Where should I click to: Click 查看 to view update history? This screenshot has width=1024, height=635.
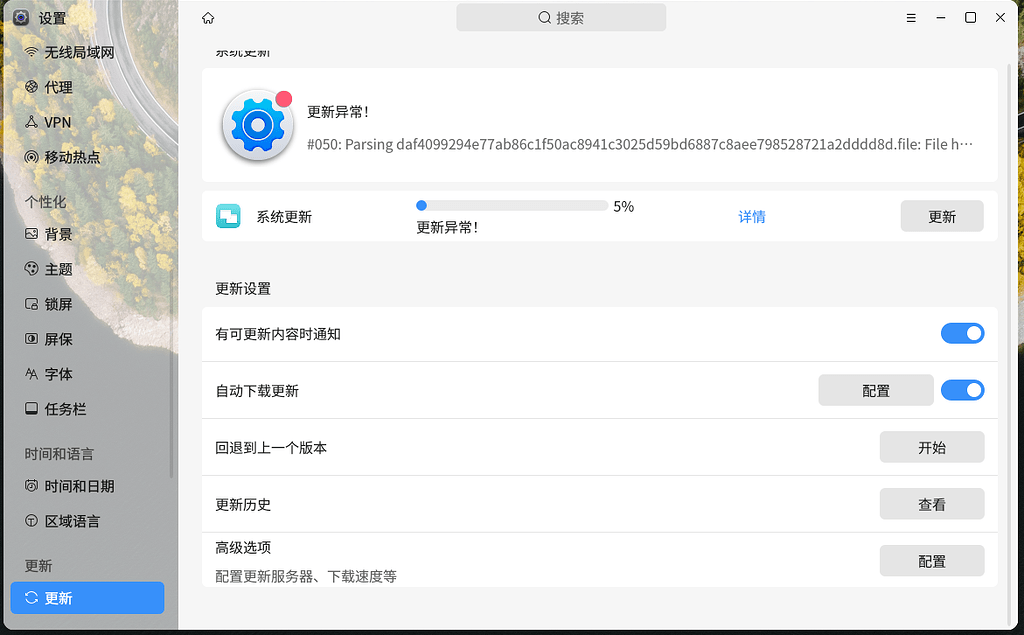tap(932, 504)
